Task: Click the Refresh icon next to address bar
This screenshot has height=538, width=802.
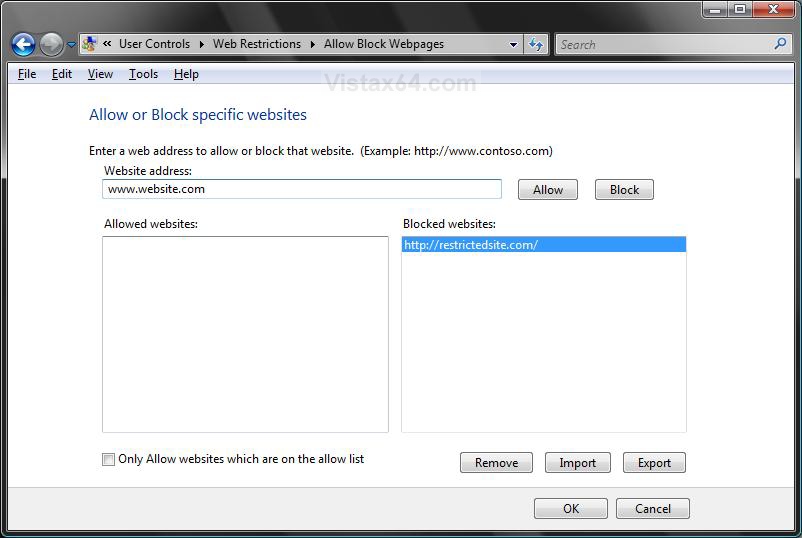Action: [536, 44]
